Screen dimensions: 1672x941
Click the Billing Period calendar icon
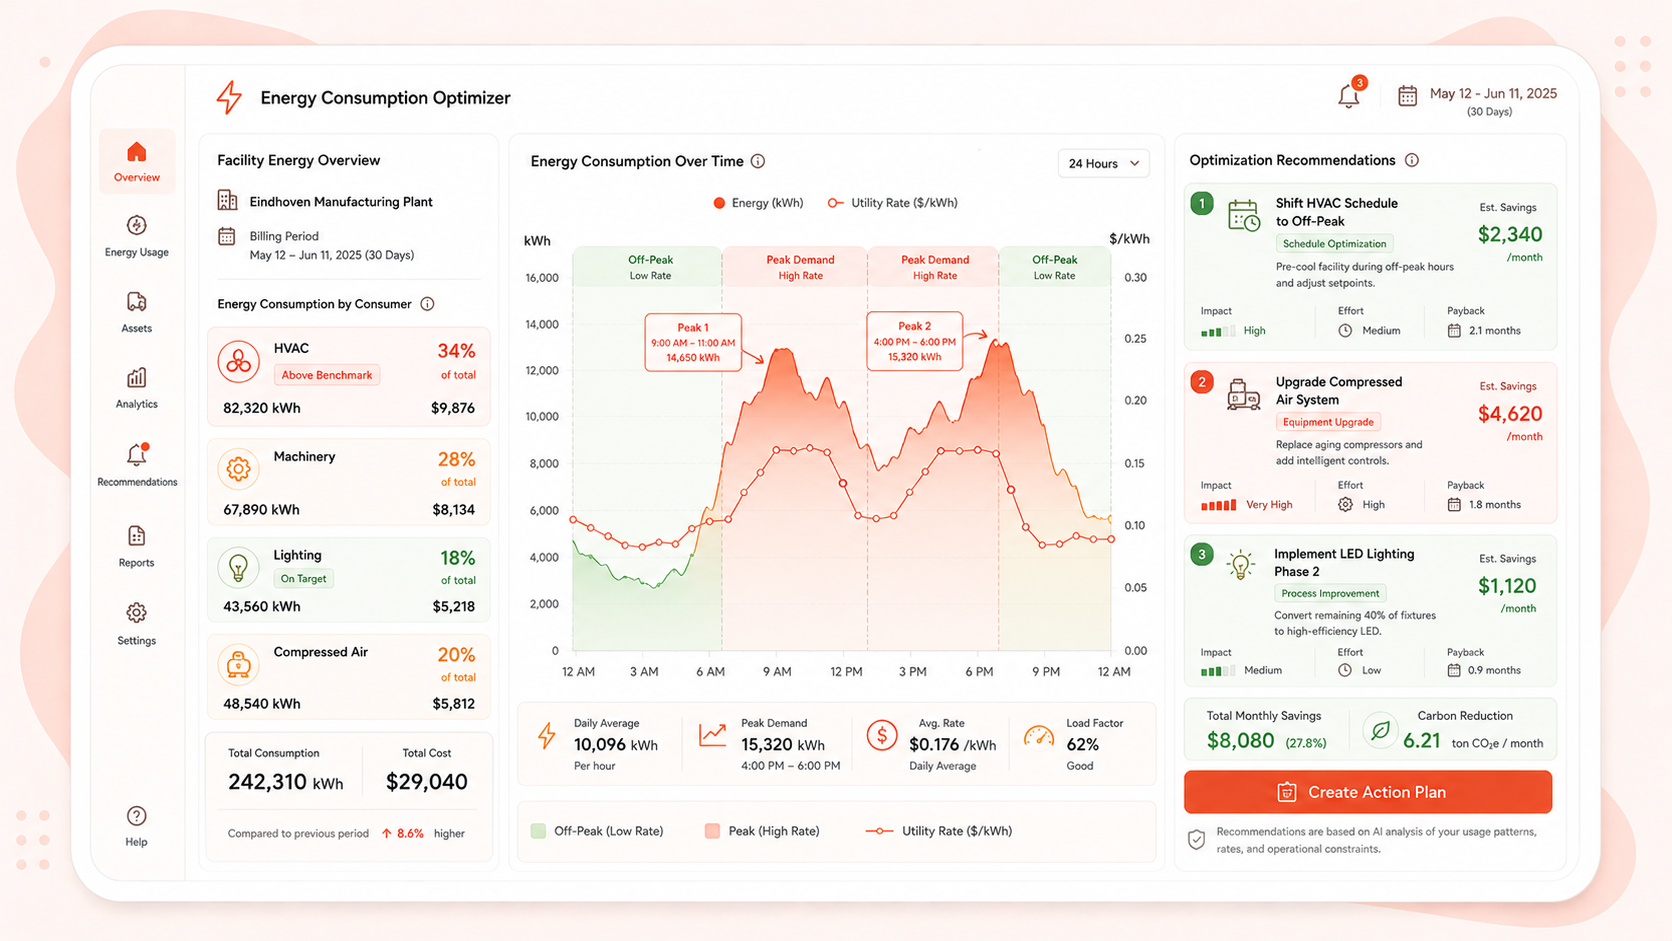pyautogui.click(x=227, y=237)
